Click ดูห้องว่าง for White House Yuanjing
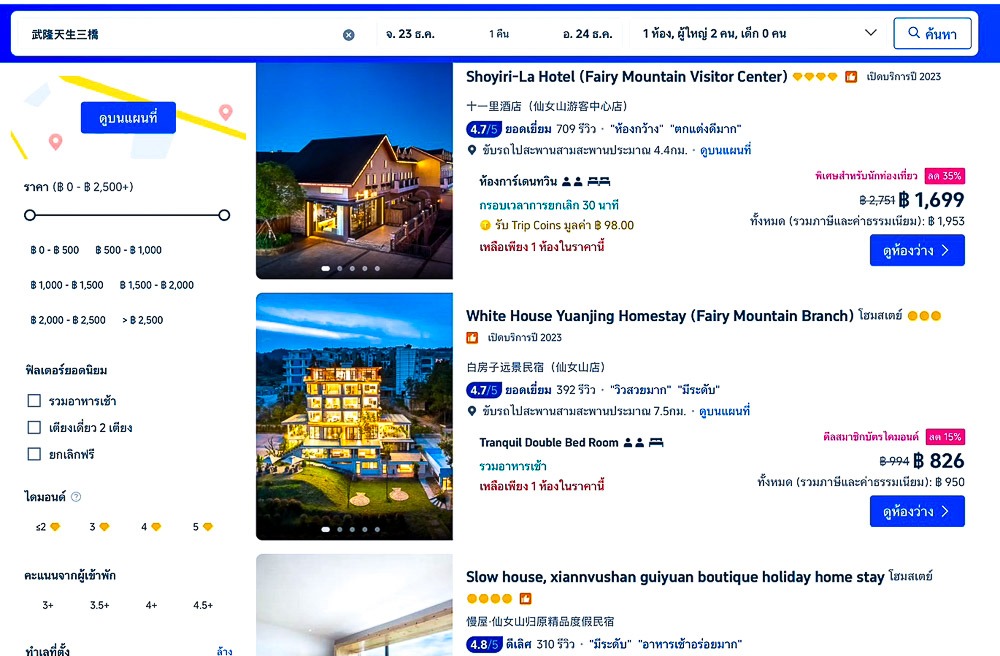1000x656 pixels. 917,511
